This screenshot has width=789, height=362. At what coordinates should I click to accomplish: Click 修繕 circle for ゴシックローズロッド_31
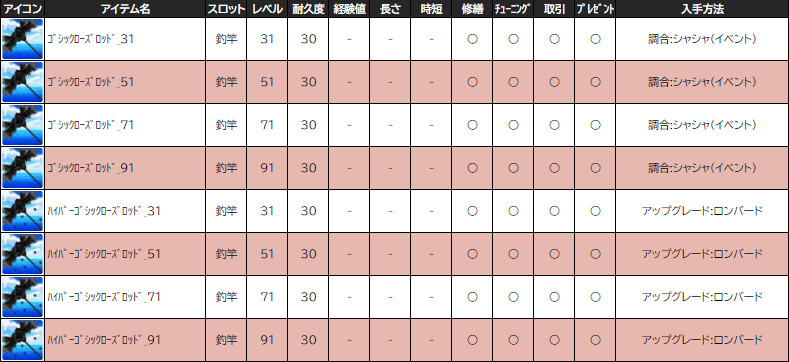pyautogui.click(x=472, y=39)
